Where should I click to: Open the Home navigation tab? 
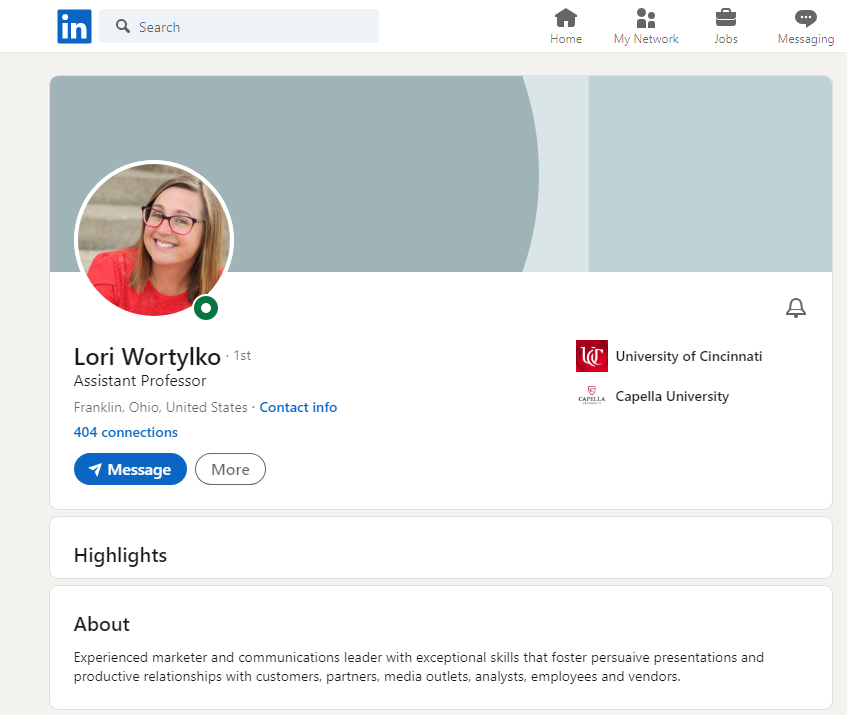[x=566, y=26]
